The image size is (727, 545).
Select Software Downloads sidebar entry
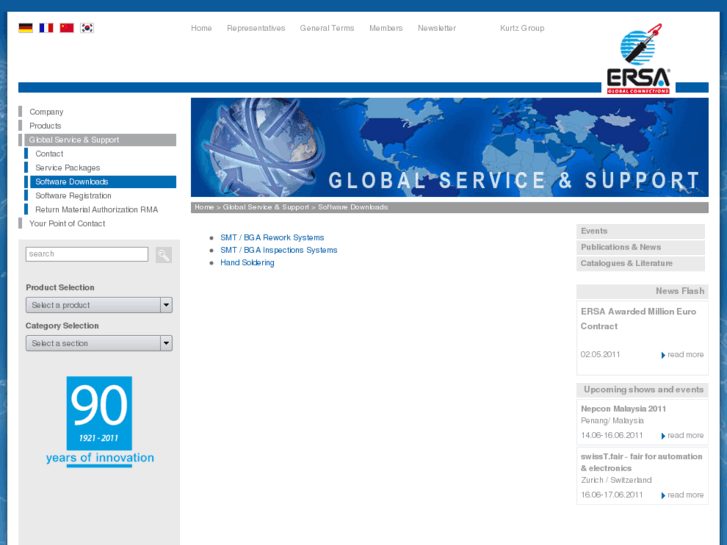pyautogui.click(x=103, y=182)
